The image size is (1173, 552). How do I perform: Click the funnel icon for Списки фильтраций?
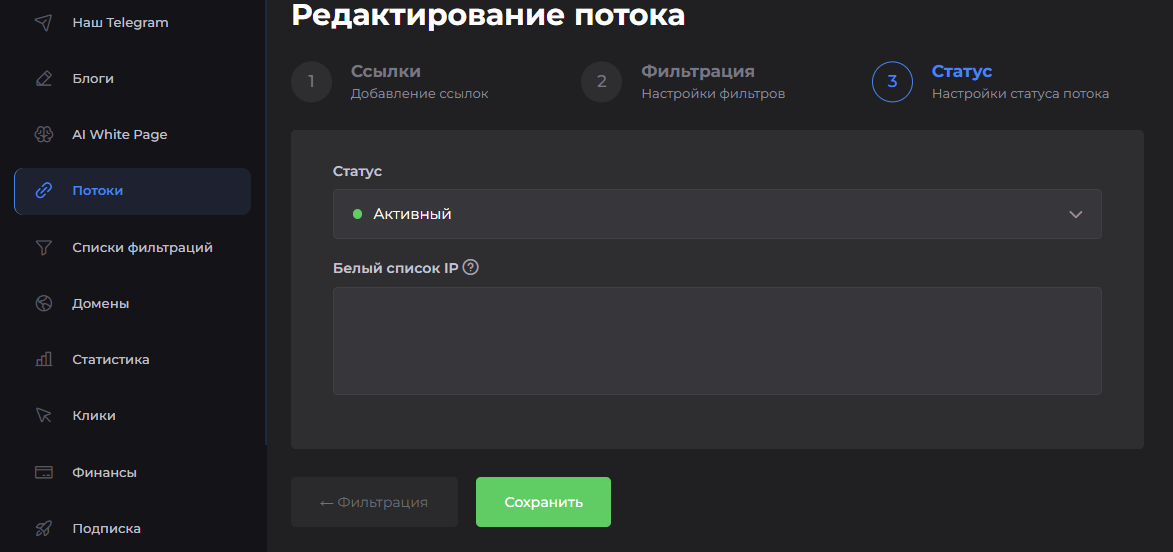44,248
